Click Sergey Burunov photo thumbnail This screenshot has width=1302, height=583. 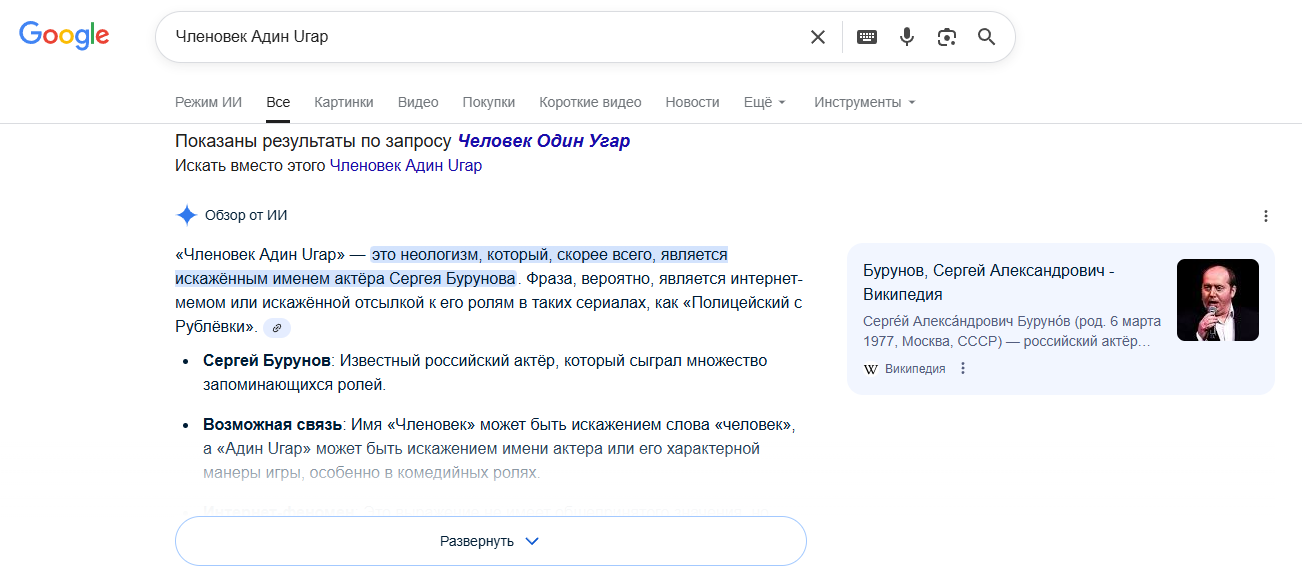tap(1217, 300)
